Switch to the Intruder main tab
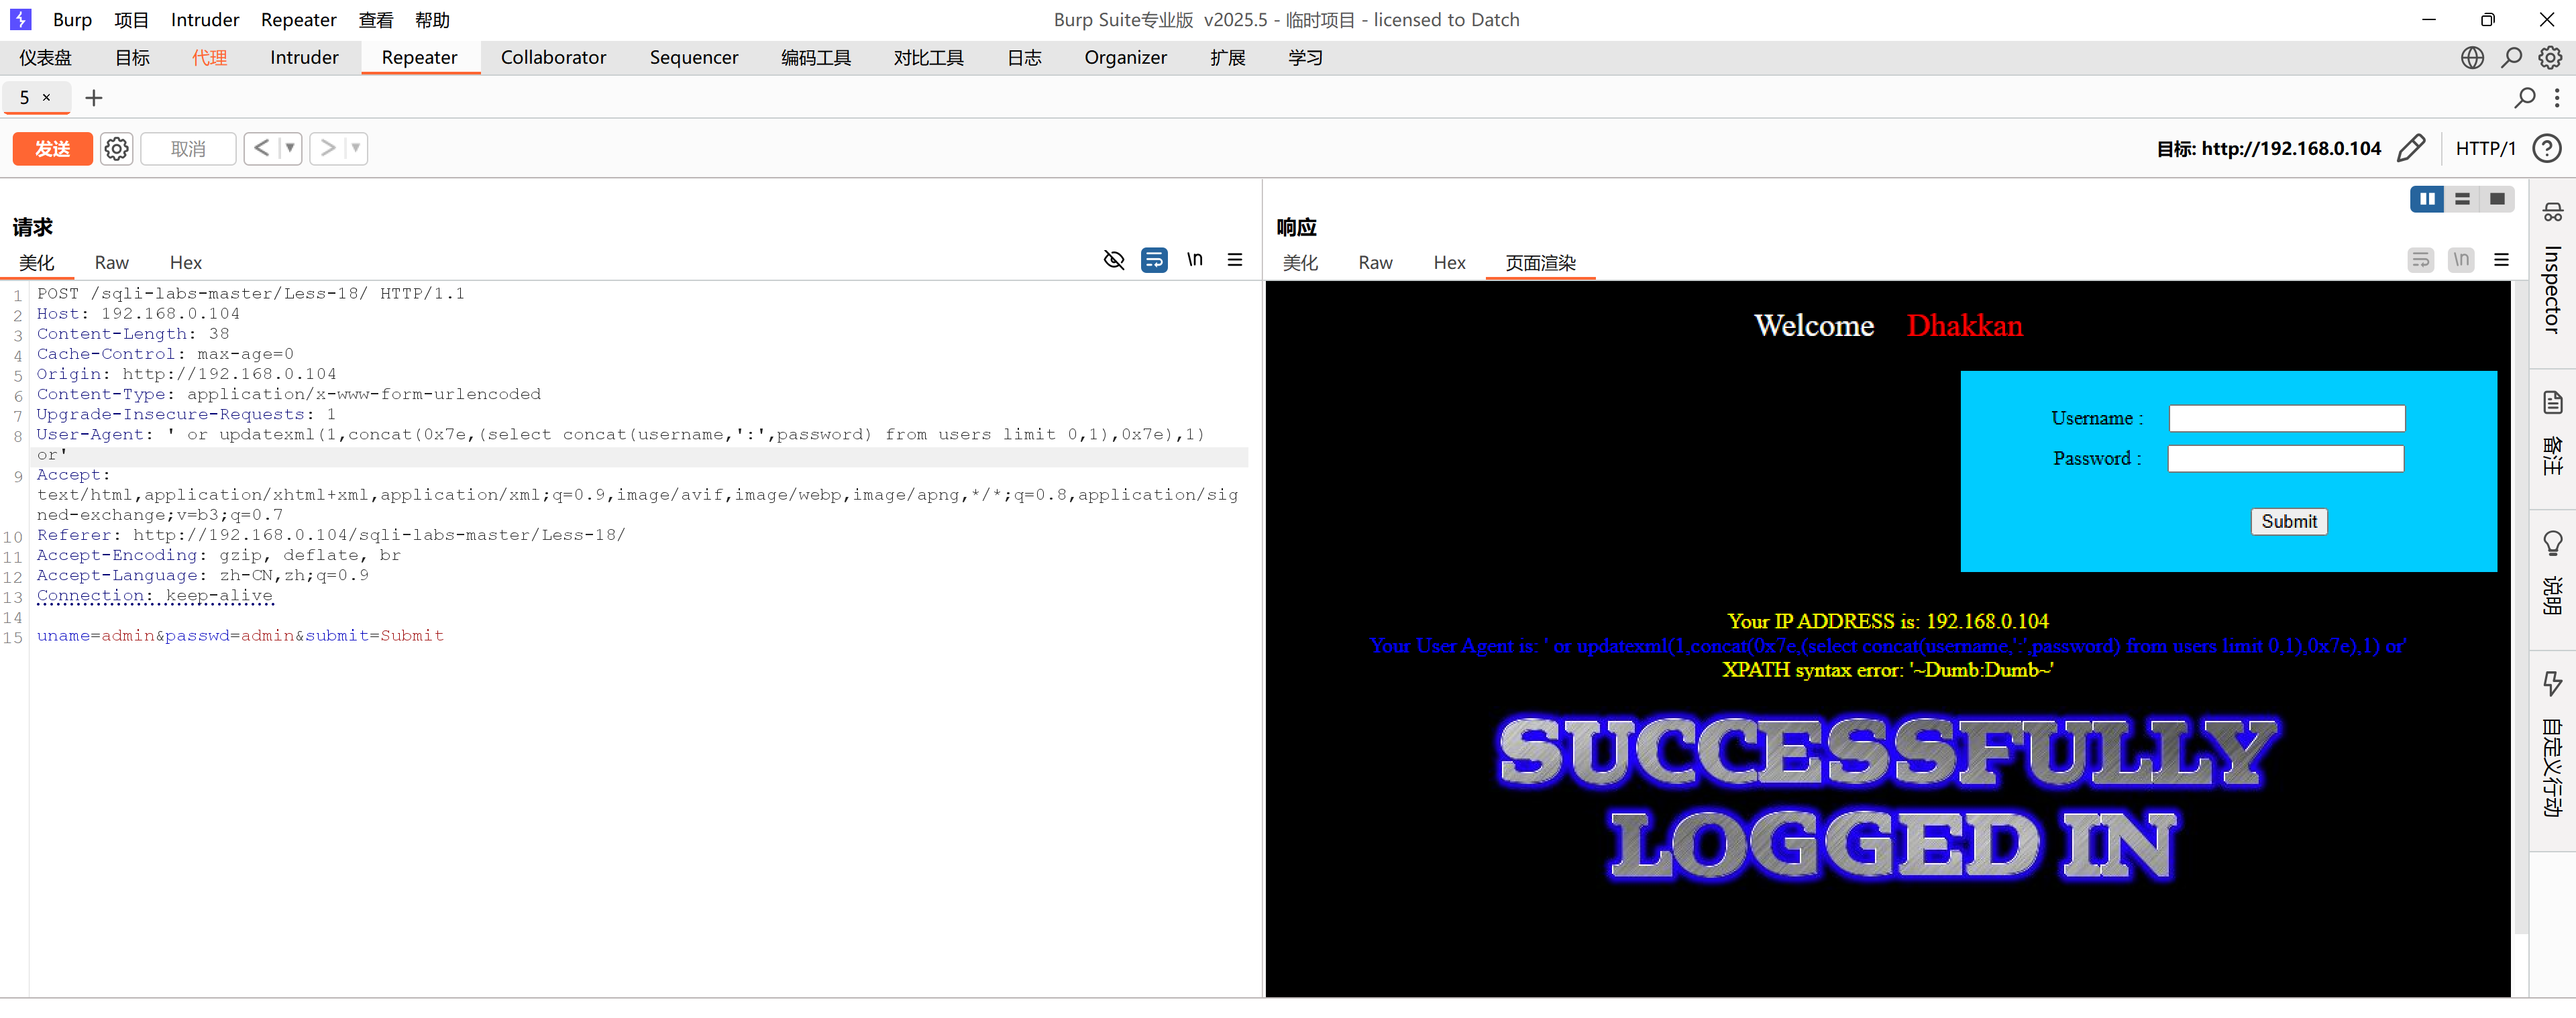 coord(304,58)
